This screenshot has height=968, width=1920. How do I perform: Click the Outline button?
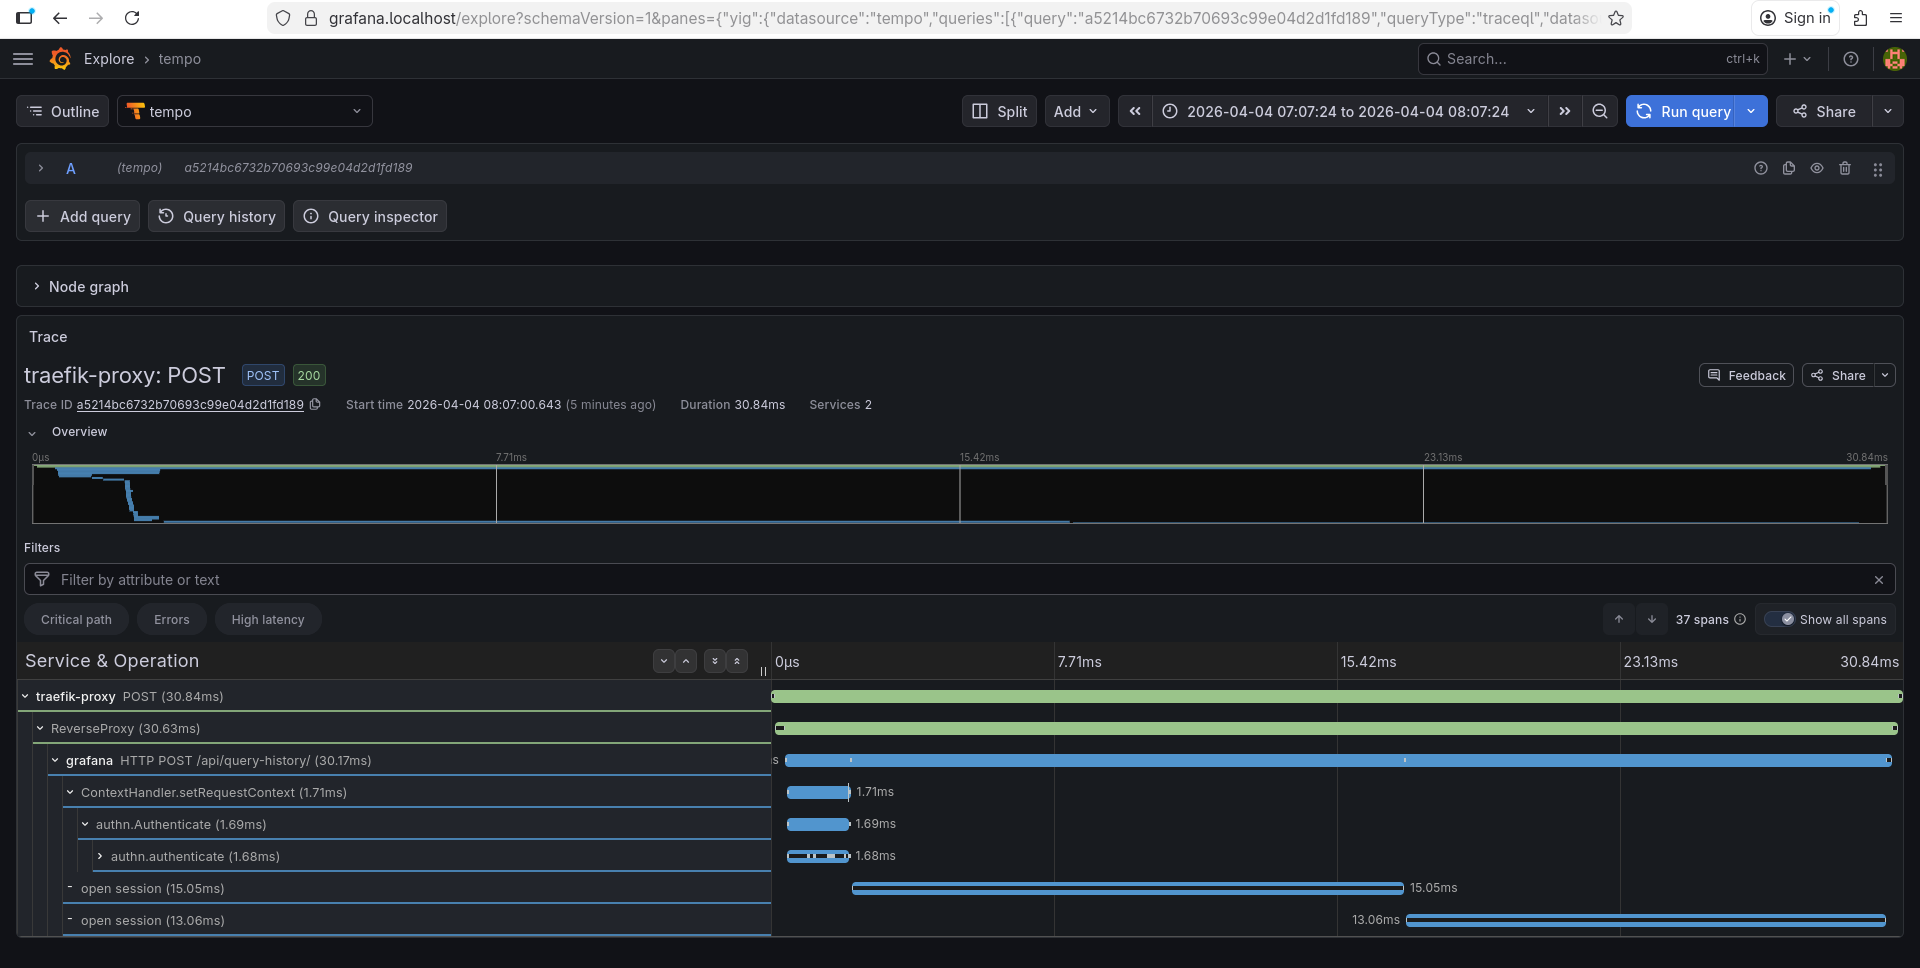click(x=63, y=111)
